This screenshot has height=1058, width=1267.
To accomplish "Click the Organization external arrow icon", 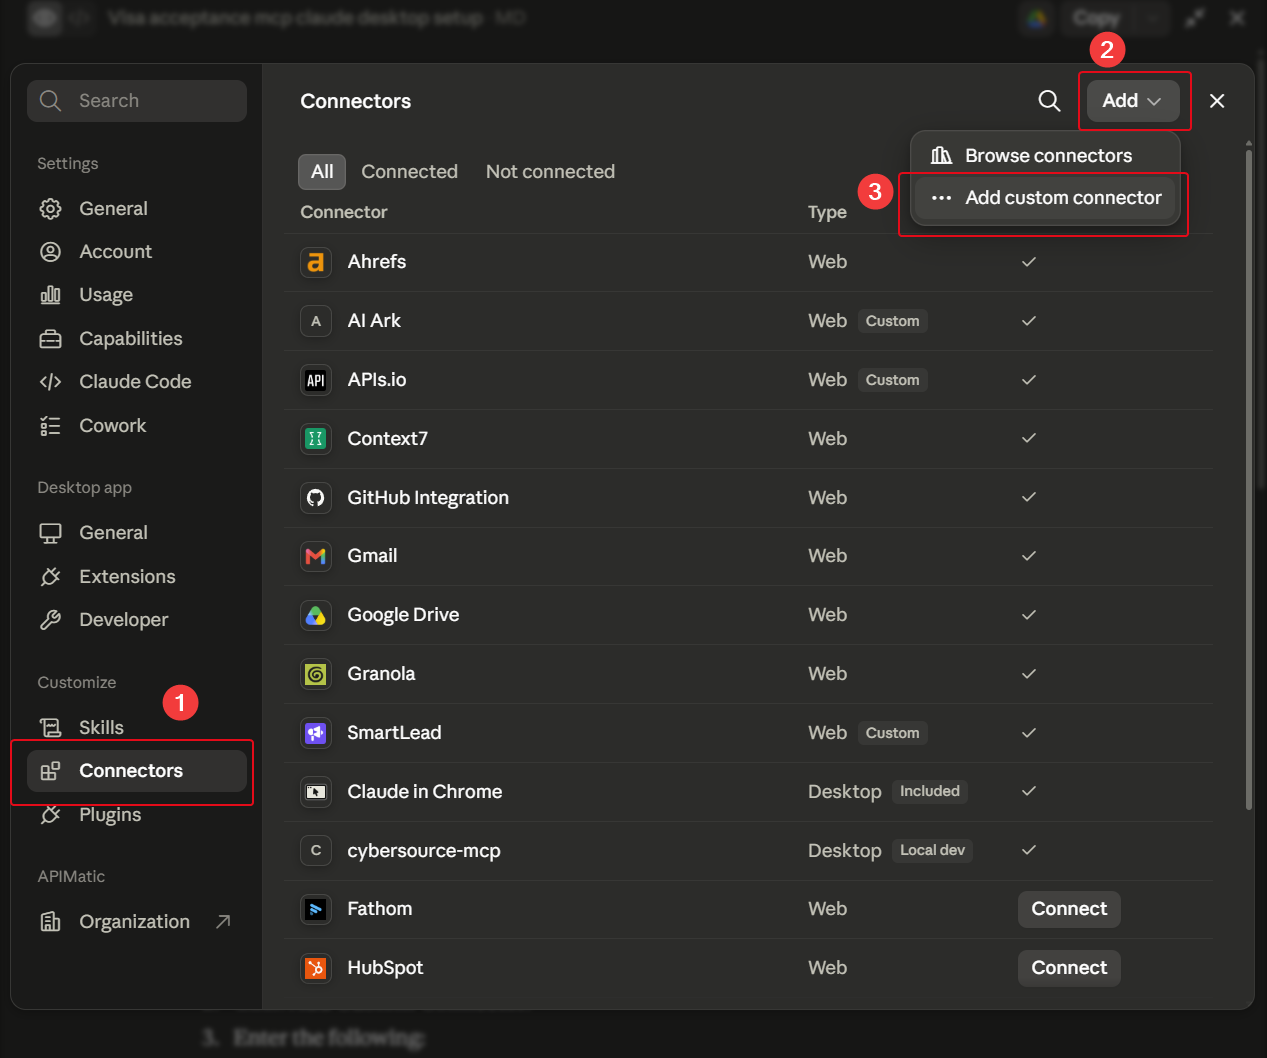I will 223,922.
